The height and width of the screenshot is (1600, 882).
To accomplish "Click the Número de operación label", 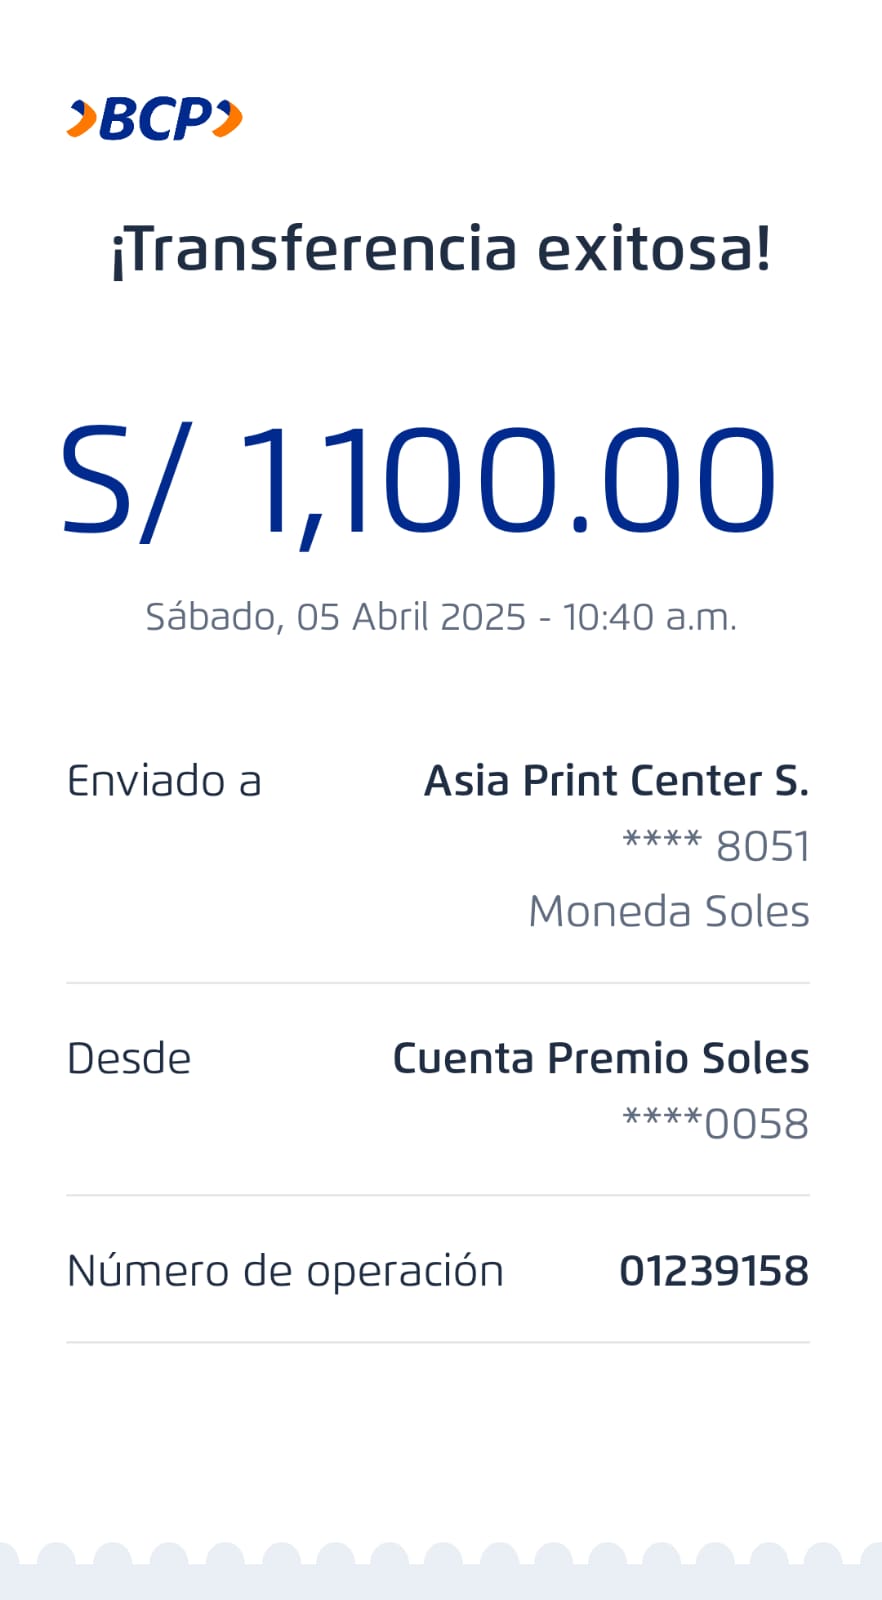I will click(285, 1271).
